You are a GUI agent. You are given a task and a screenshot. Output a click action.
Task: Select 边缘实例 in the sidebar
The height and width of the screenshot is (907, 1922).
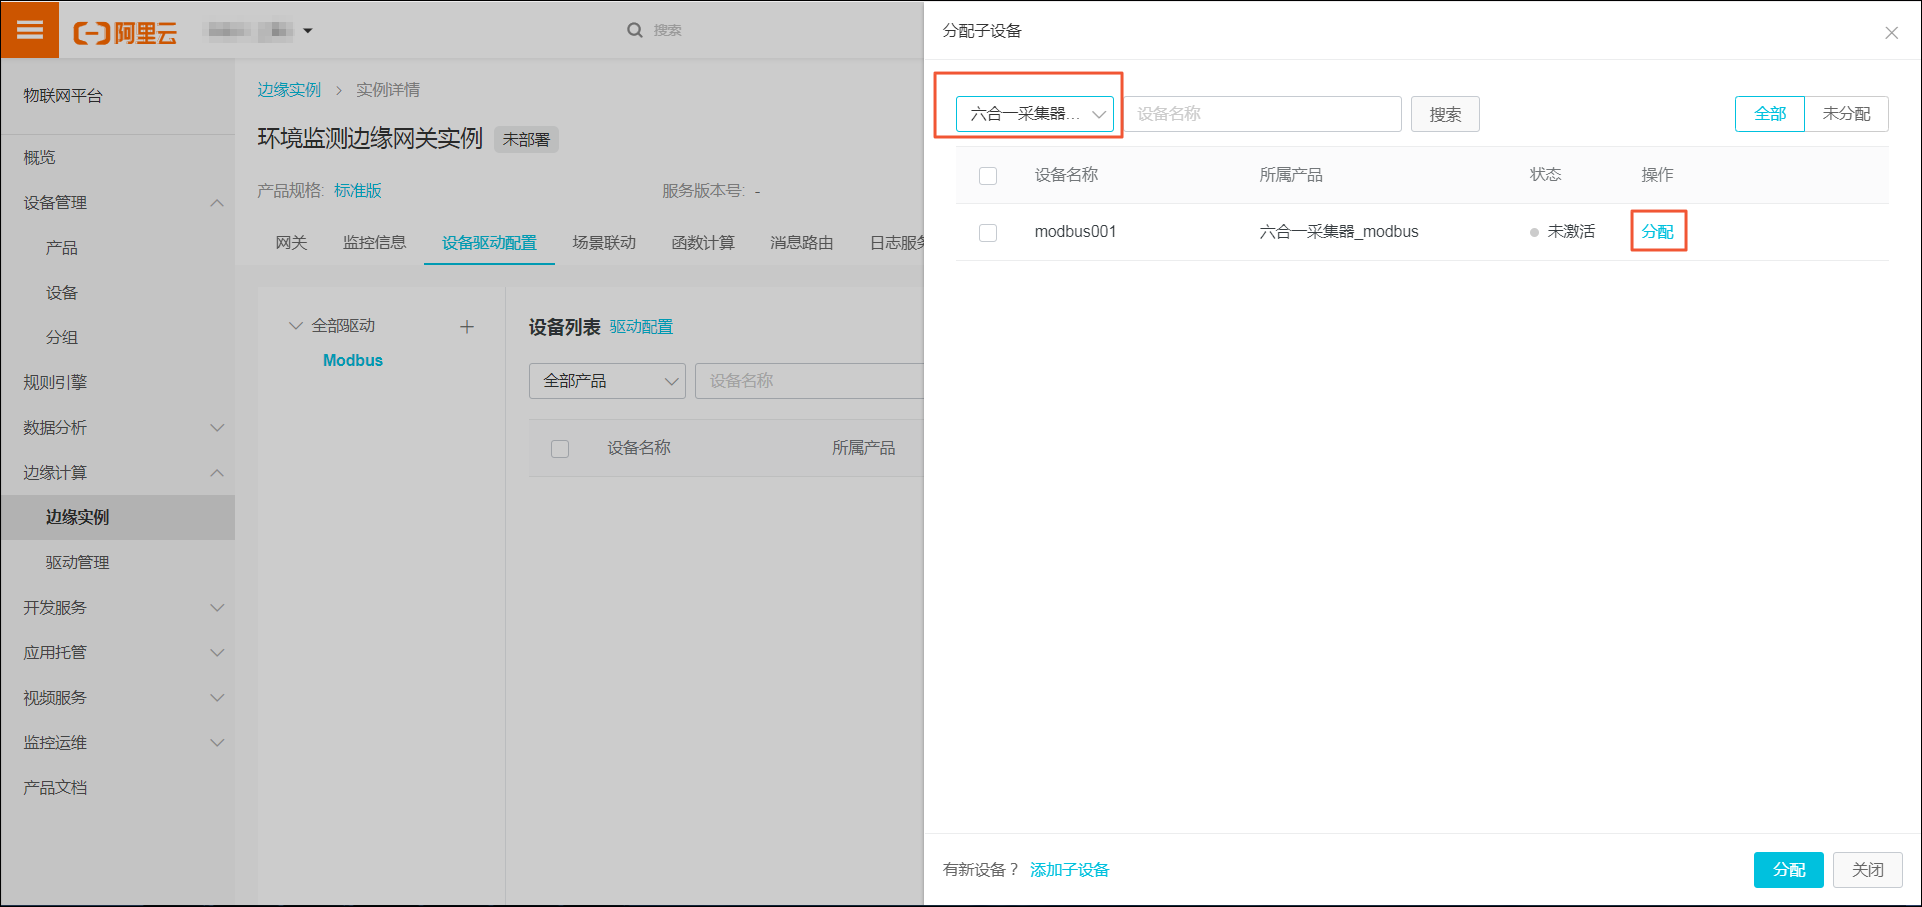(118, 518)
